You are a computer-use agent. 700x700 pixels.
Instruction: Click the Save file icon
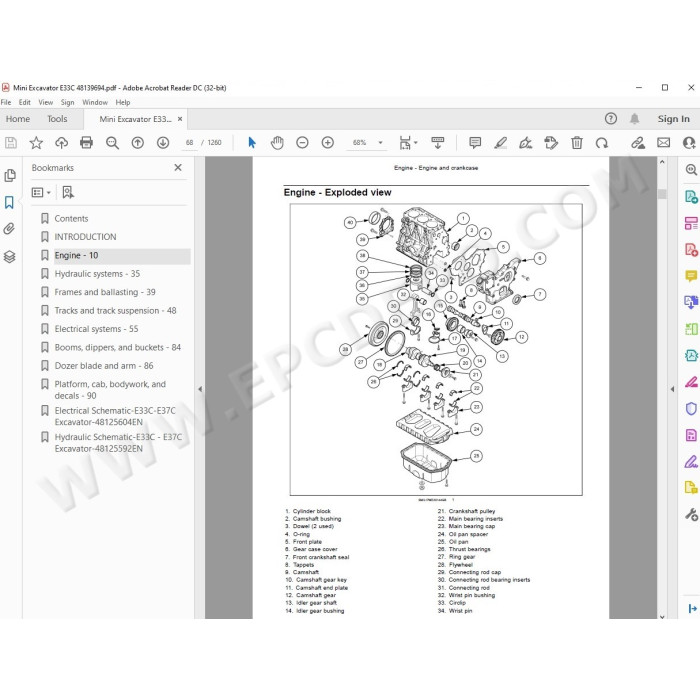[x=11, y=143]
